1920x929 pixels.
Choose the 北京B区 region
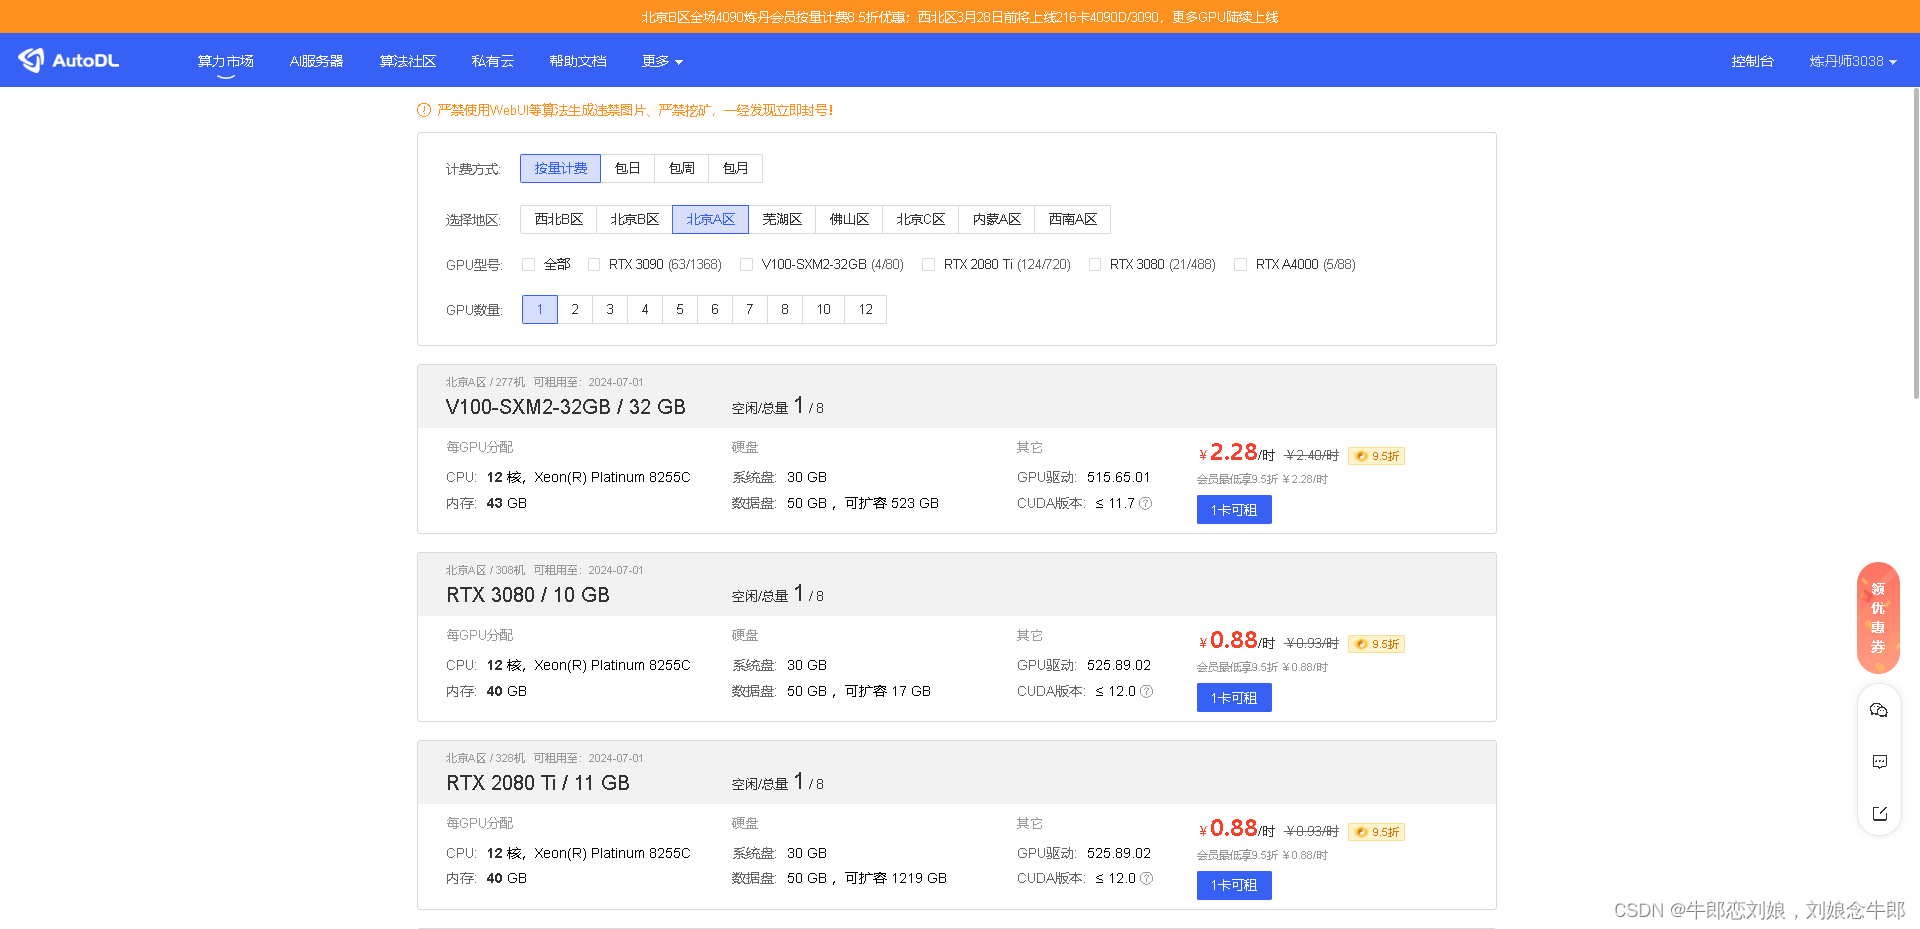coord(634,219)
